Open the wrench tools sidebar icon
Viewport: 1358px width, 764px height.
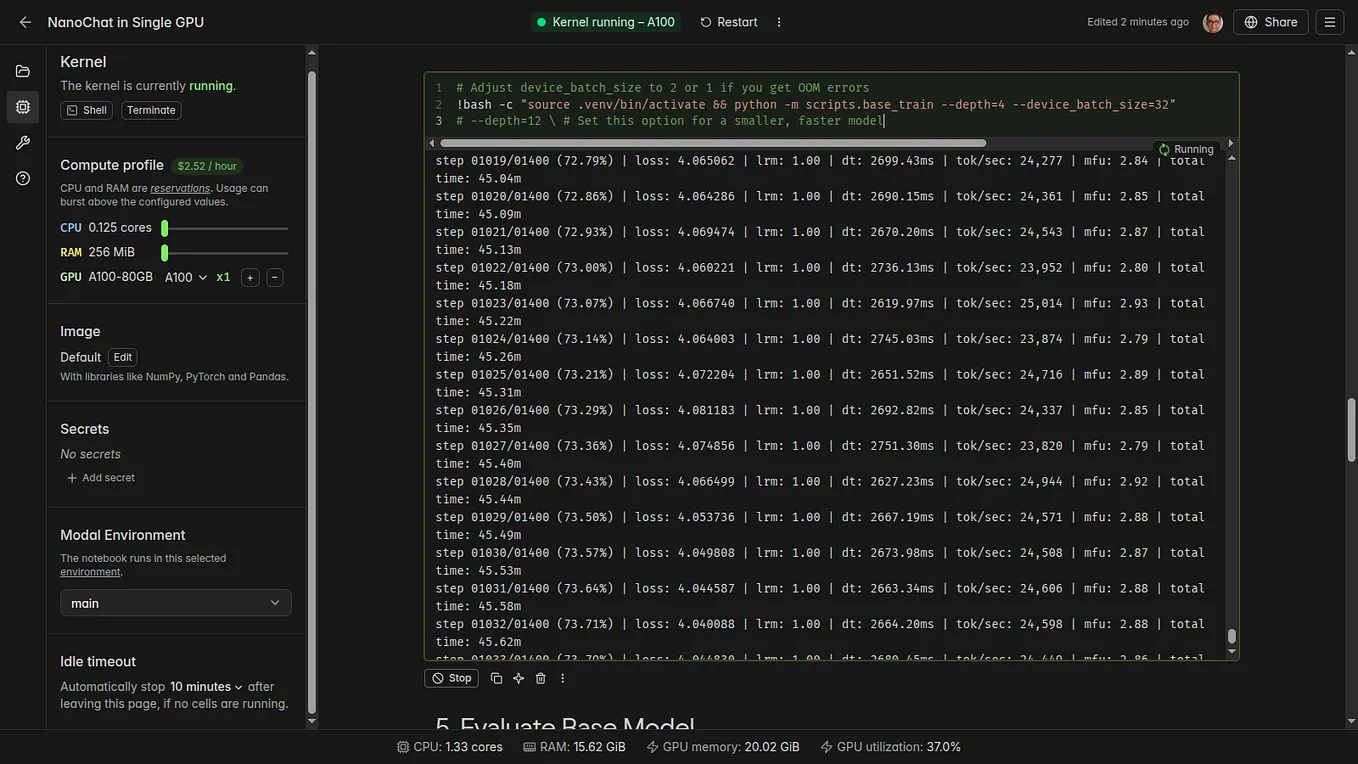click(x=23, y=143)
